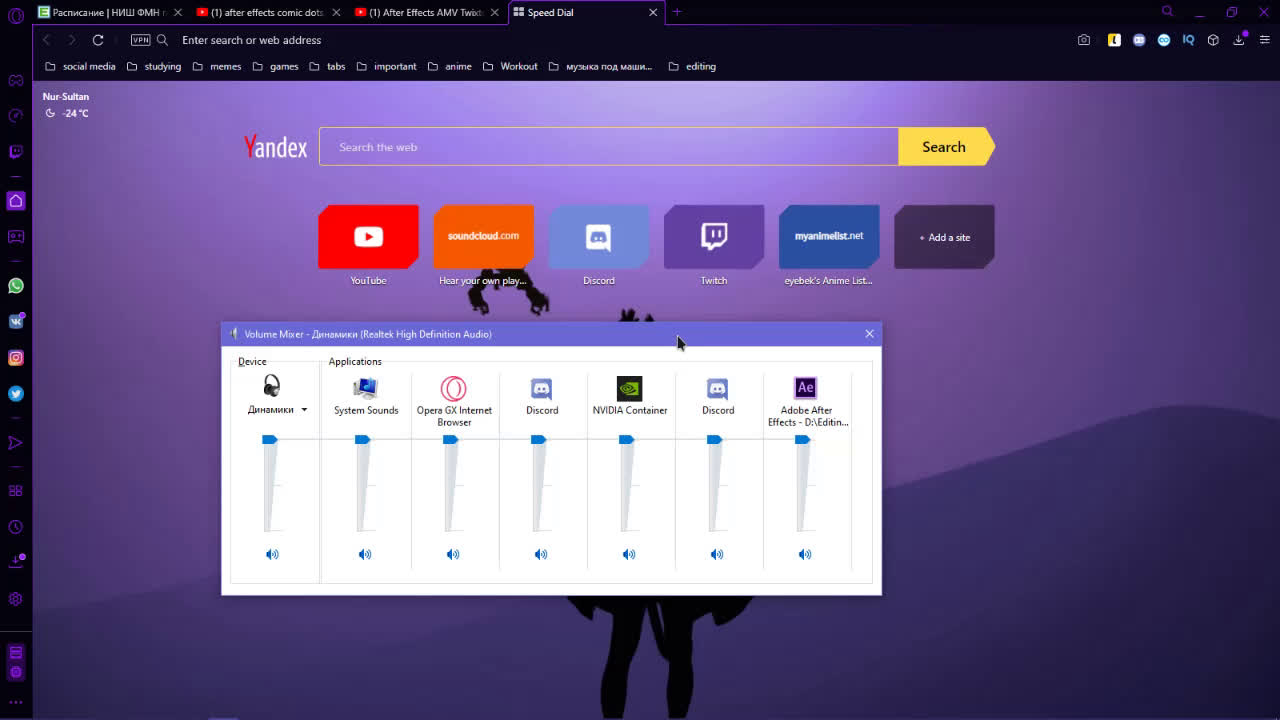Click the VK sidebar icon
Image resolution: width=1280 pixels, height=720 pixels.
click(16, 322)
